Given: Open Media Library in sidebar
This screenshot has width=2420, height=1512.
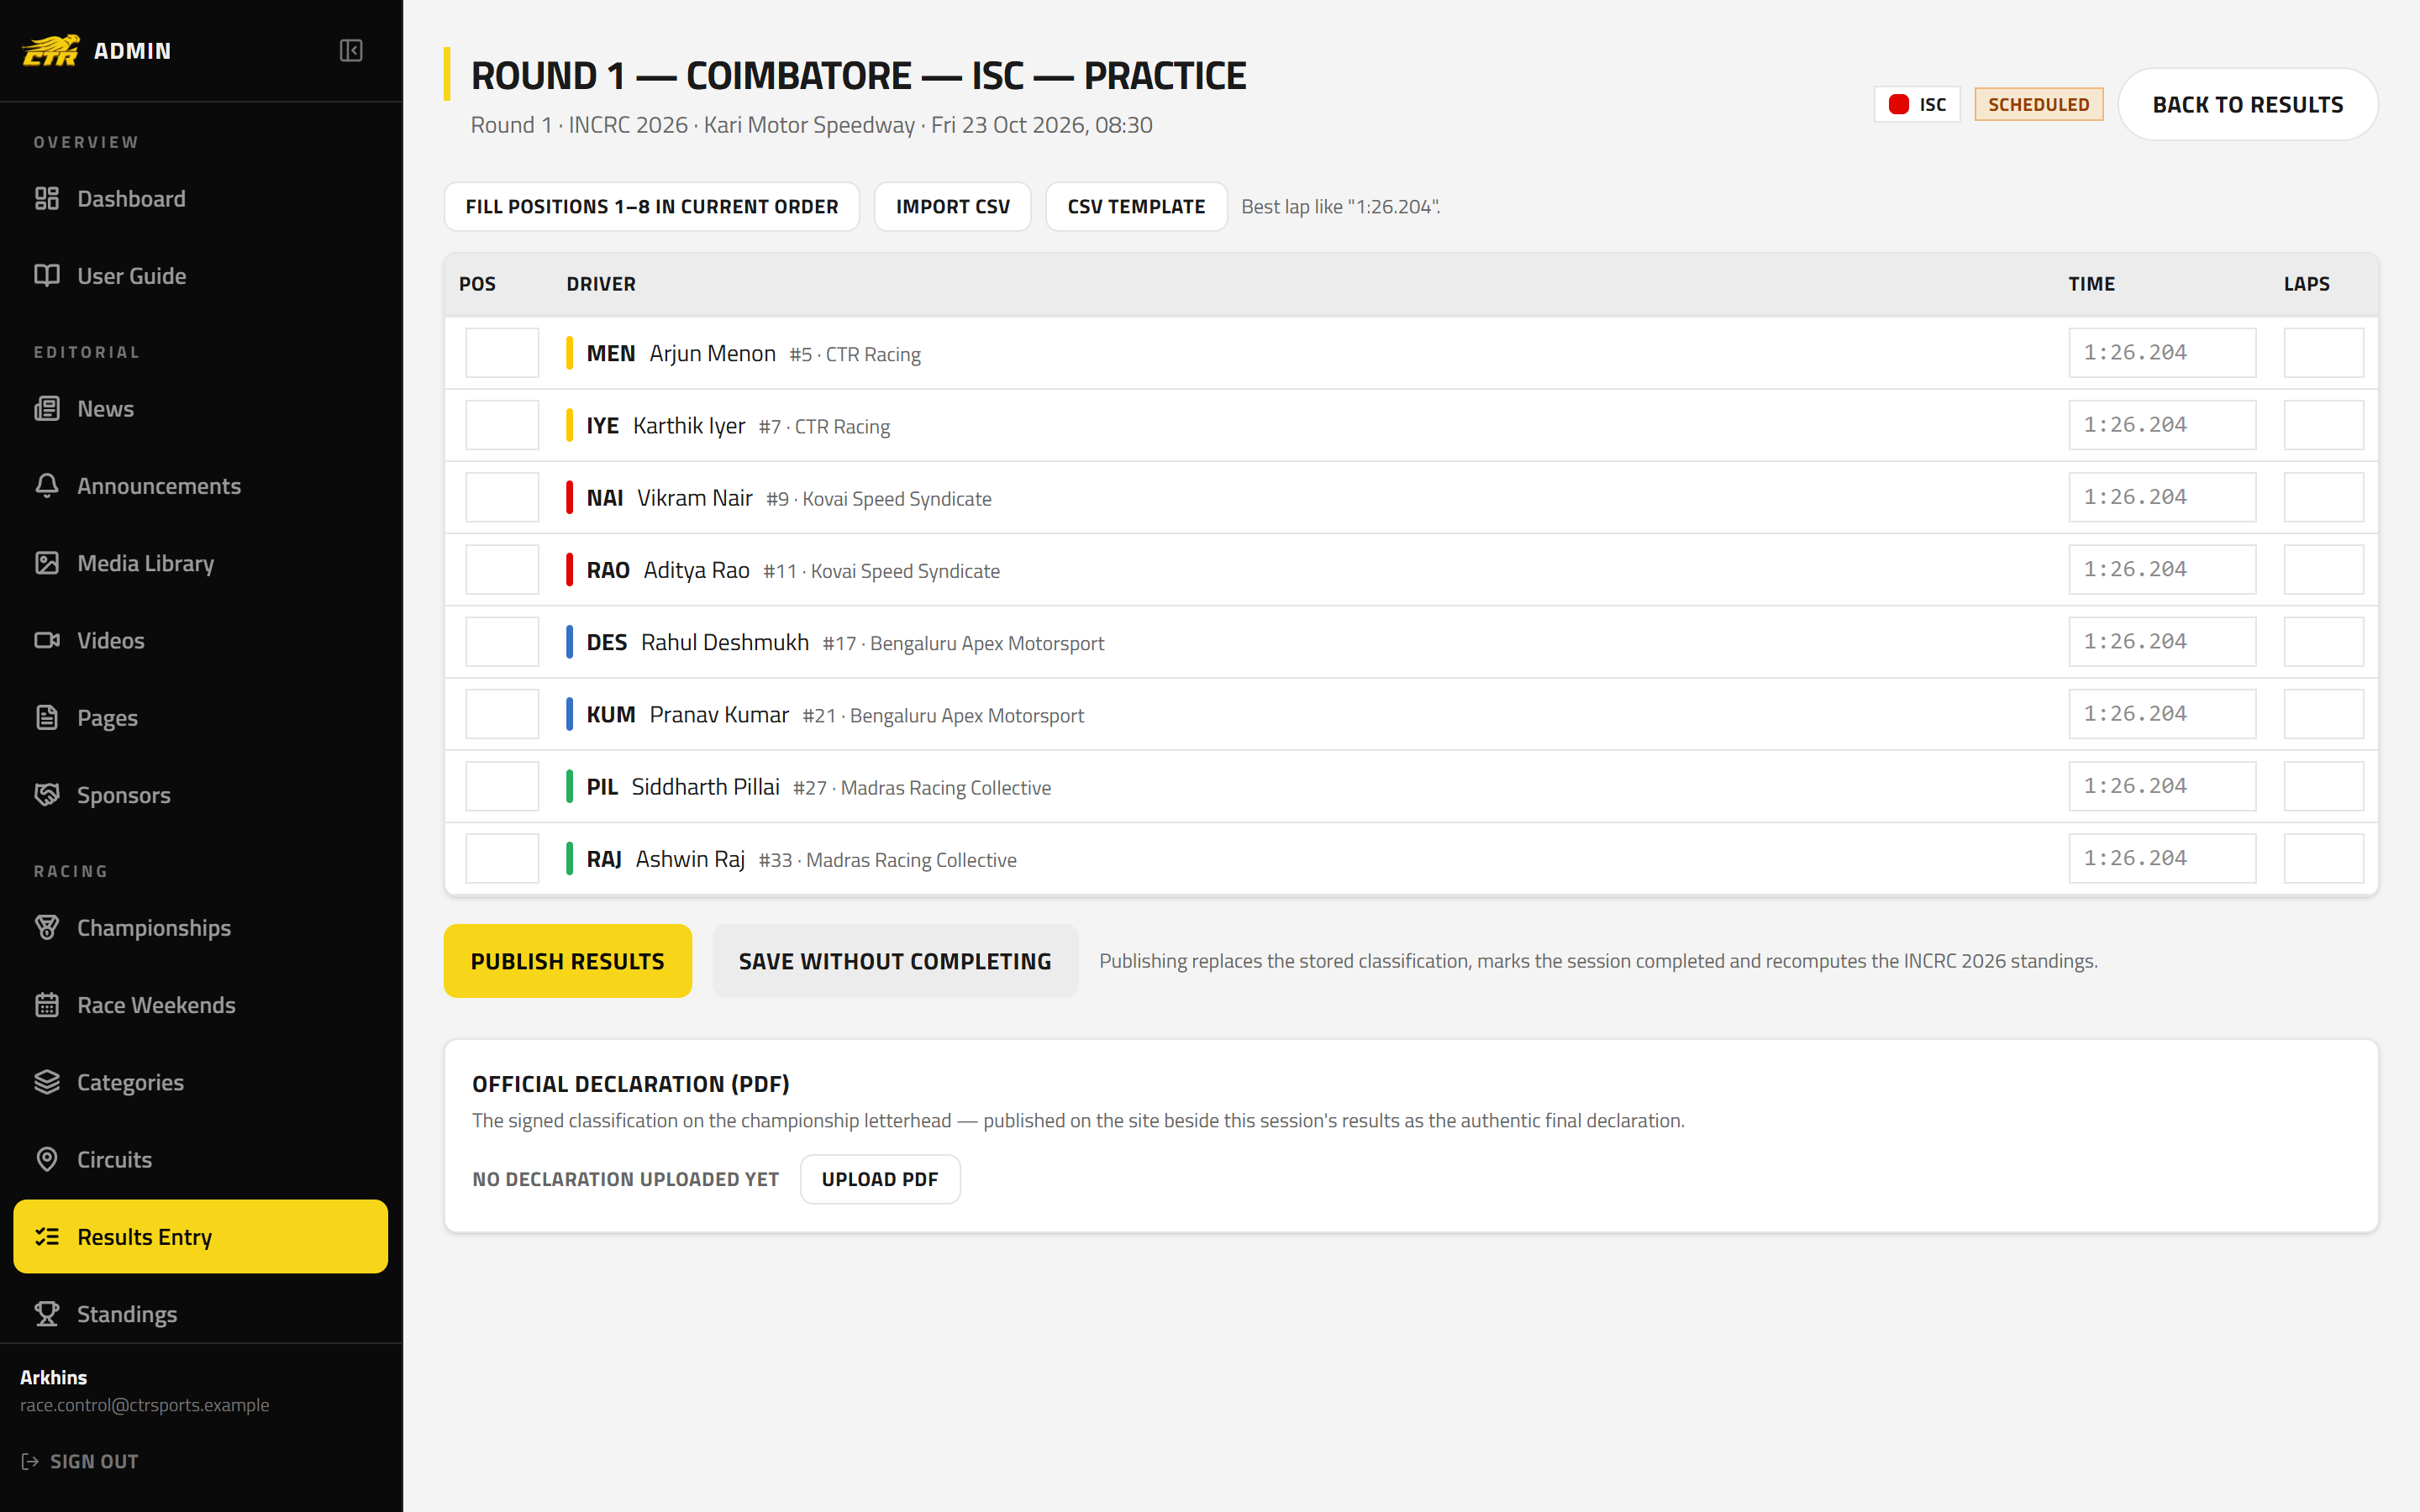Looking at the screenshot, I should [201, 563].
